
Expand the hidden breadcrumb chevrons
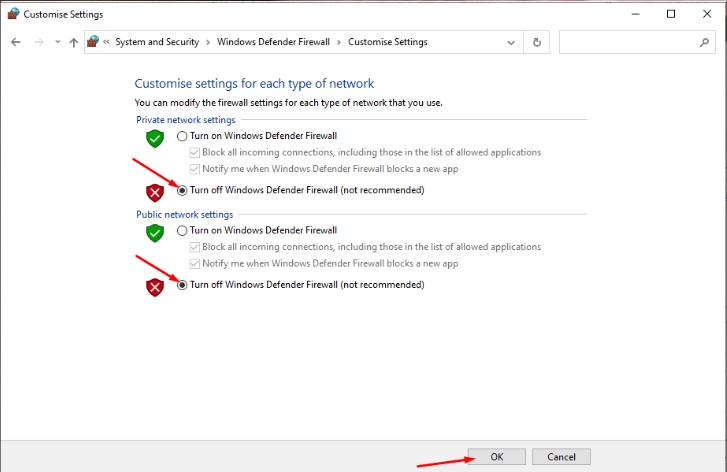pyautogui.click(x=106, y=42)
